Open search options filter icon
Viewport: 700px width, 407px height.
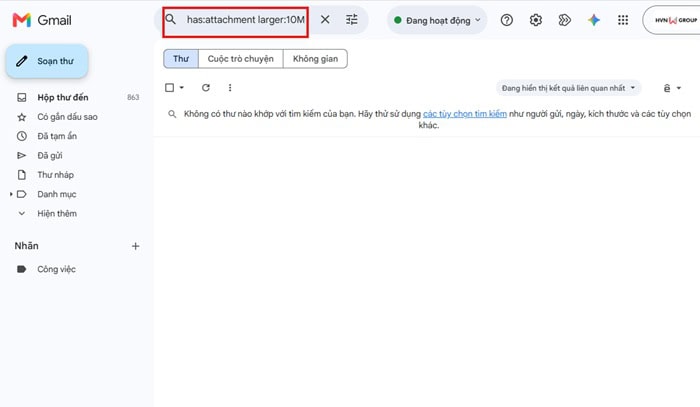pyautogui.click(x=352, y=20)
